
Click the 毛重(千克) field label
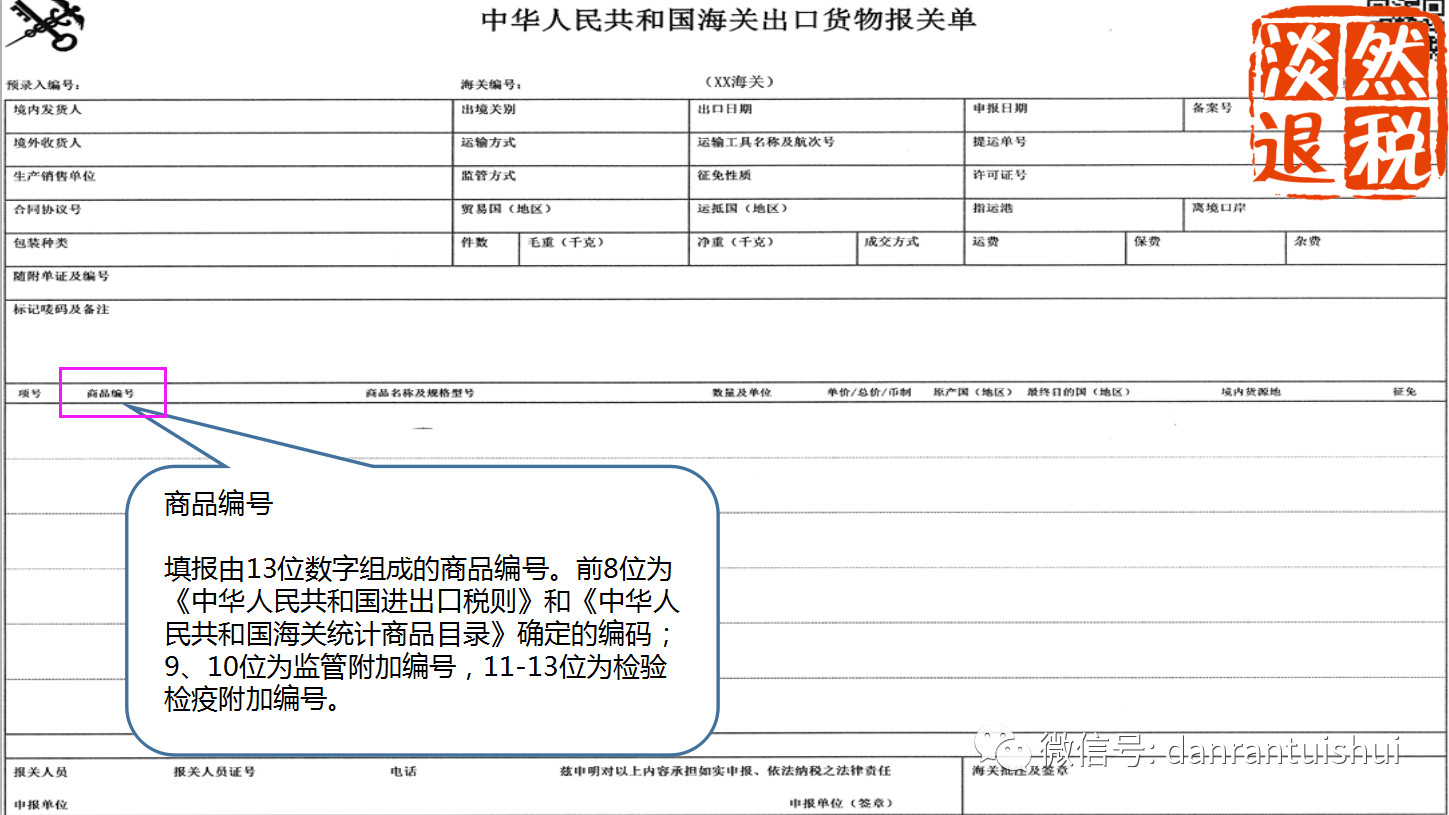(566, 242)
